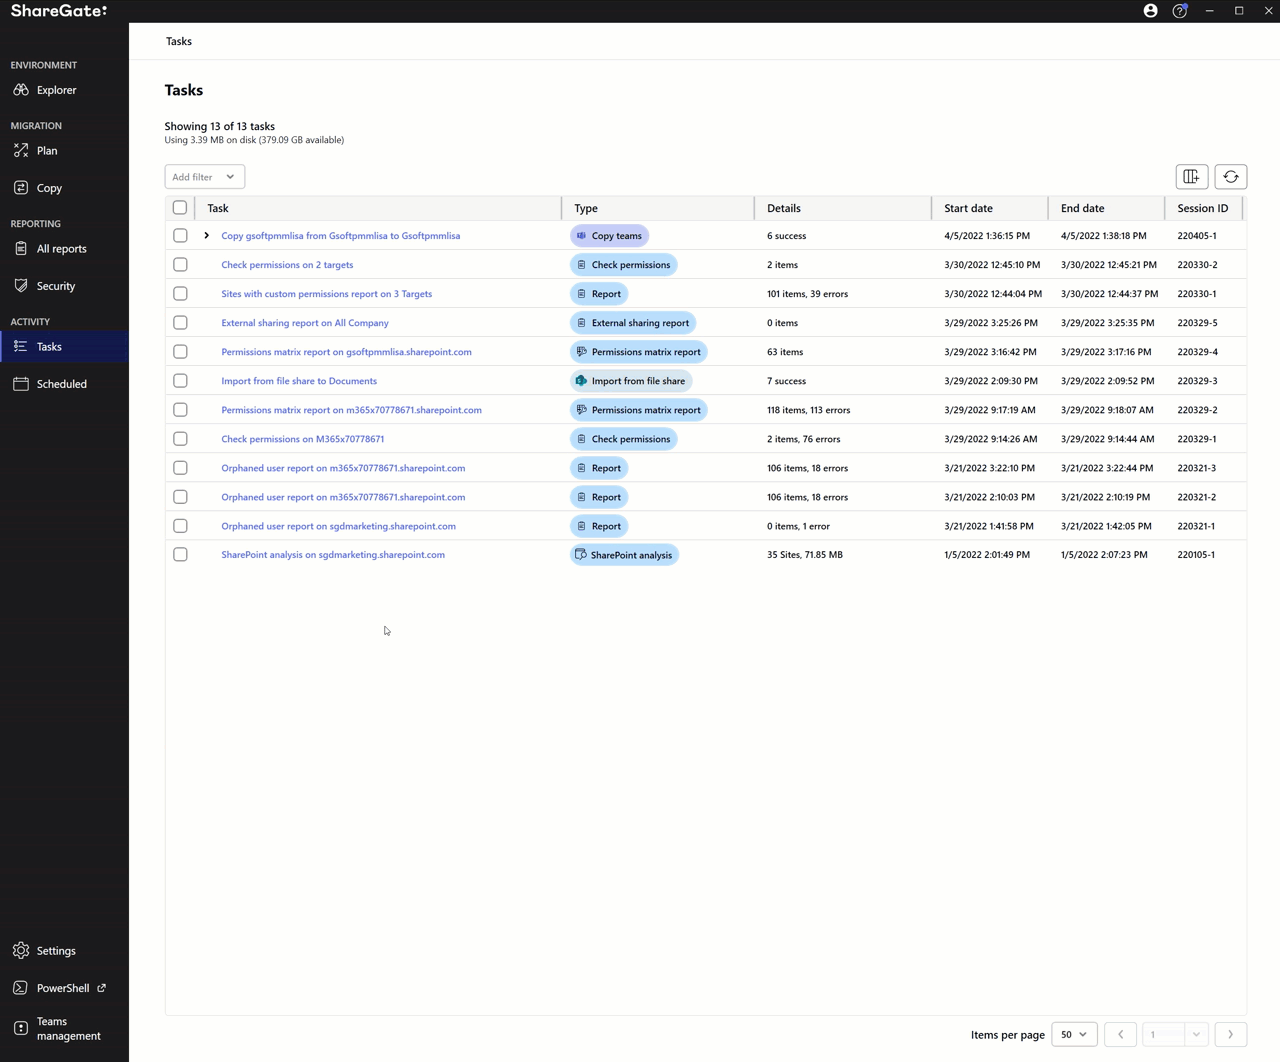The height and width of the screenshot is (1062, 1280).
Task: Click the refresh tasks icon button
Action: tap(1231, 177)
